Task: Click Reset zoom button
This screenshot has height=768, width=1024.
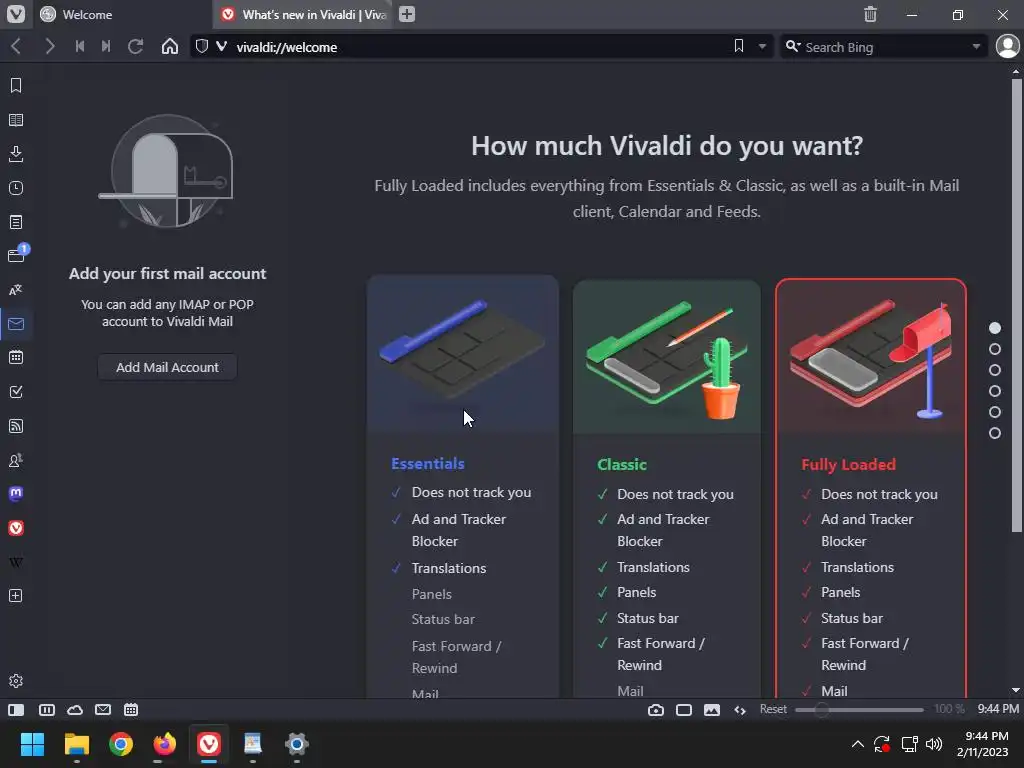Action: [773, 709]
